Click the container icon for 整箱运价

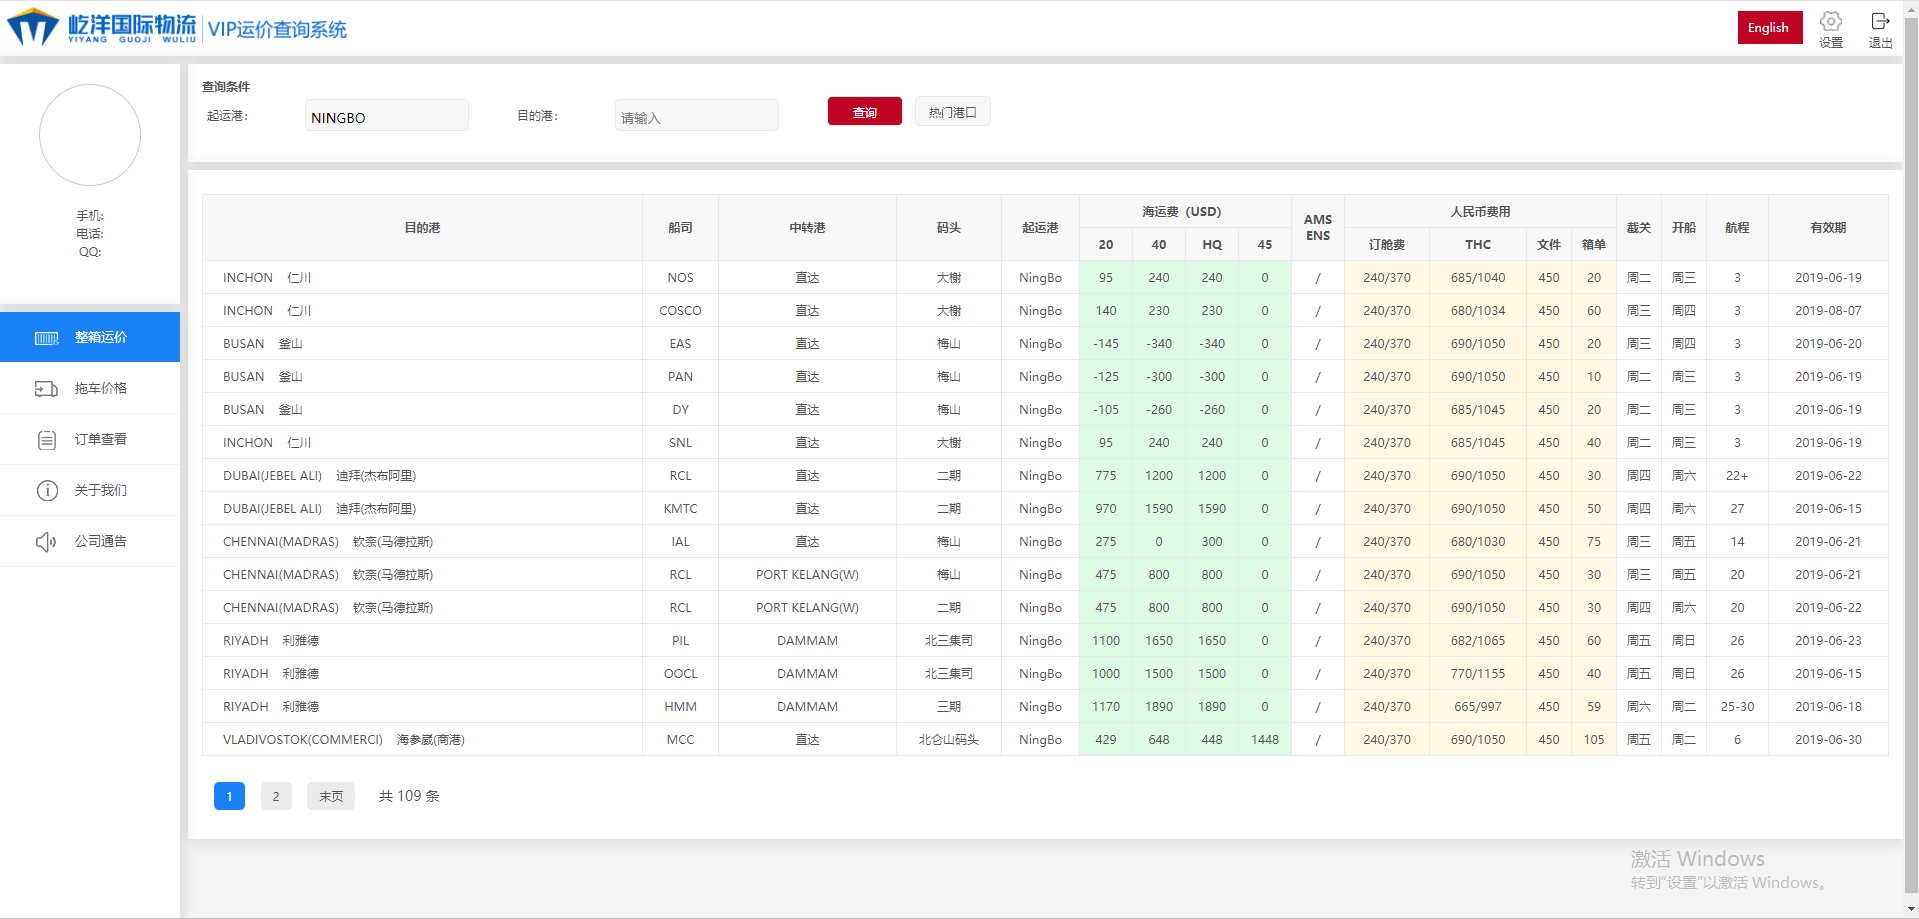[x=47, y=338]
